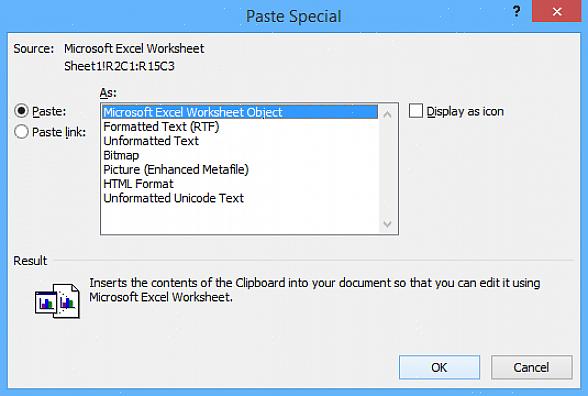Click the Cancel button
This screenshot has height=396, width=588.
(x=531, y=368)
